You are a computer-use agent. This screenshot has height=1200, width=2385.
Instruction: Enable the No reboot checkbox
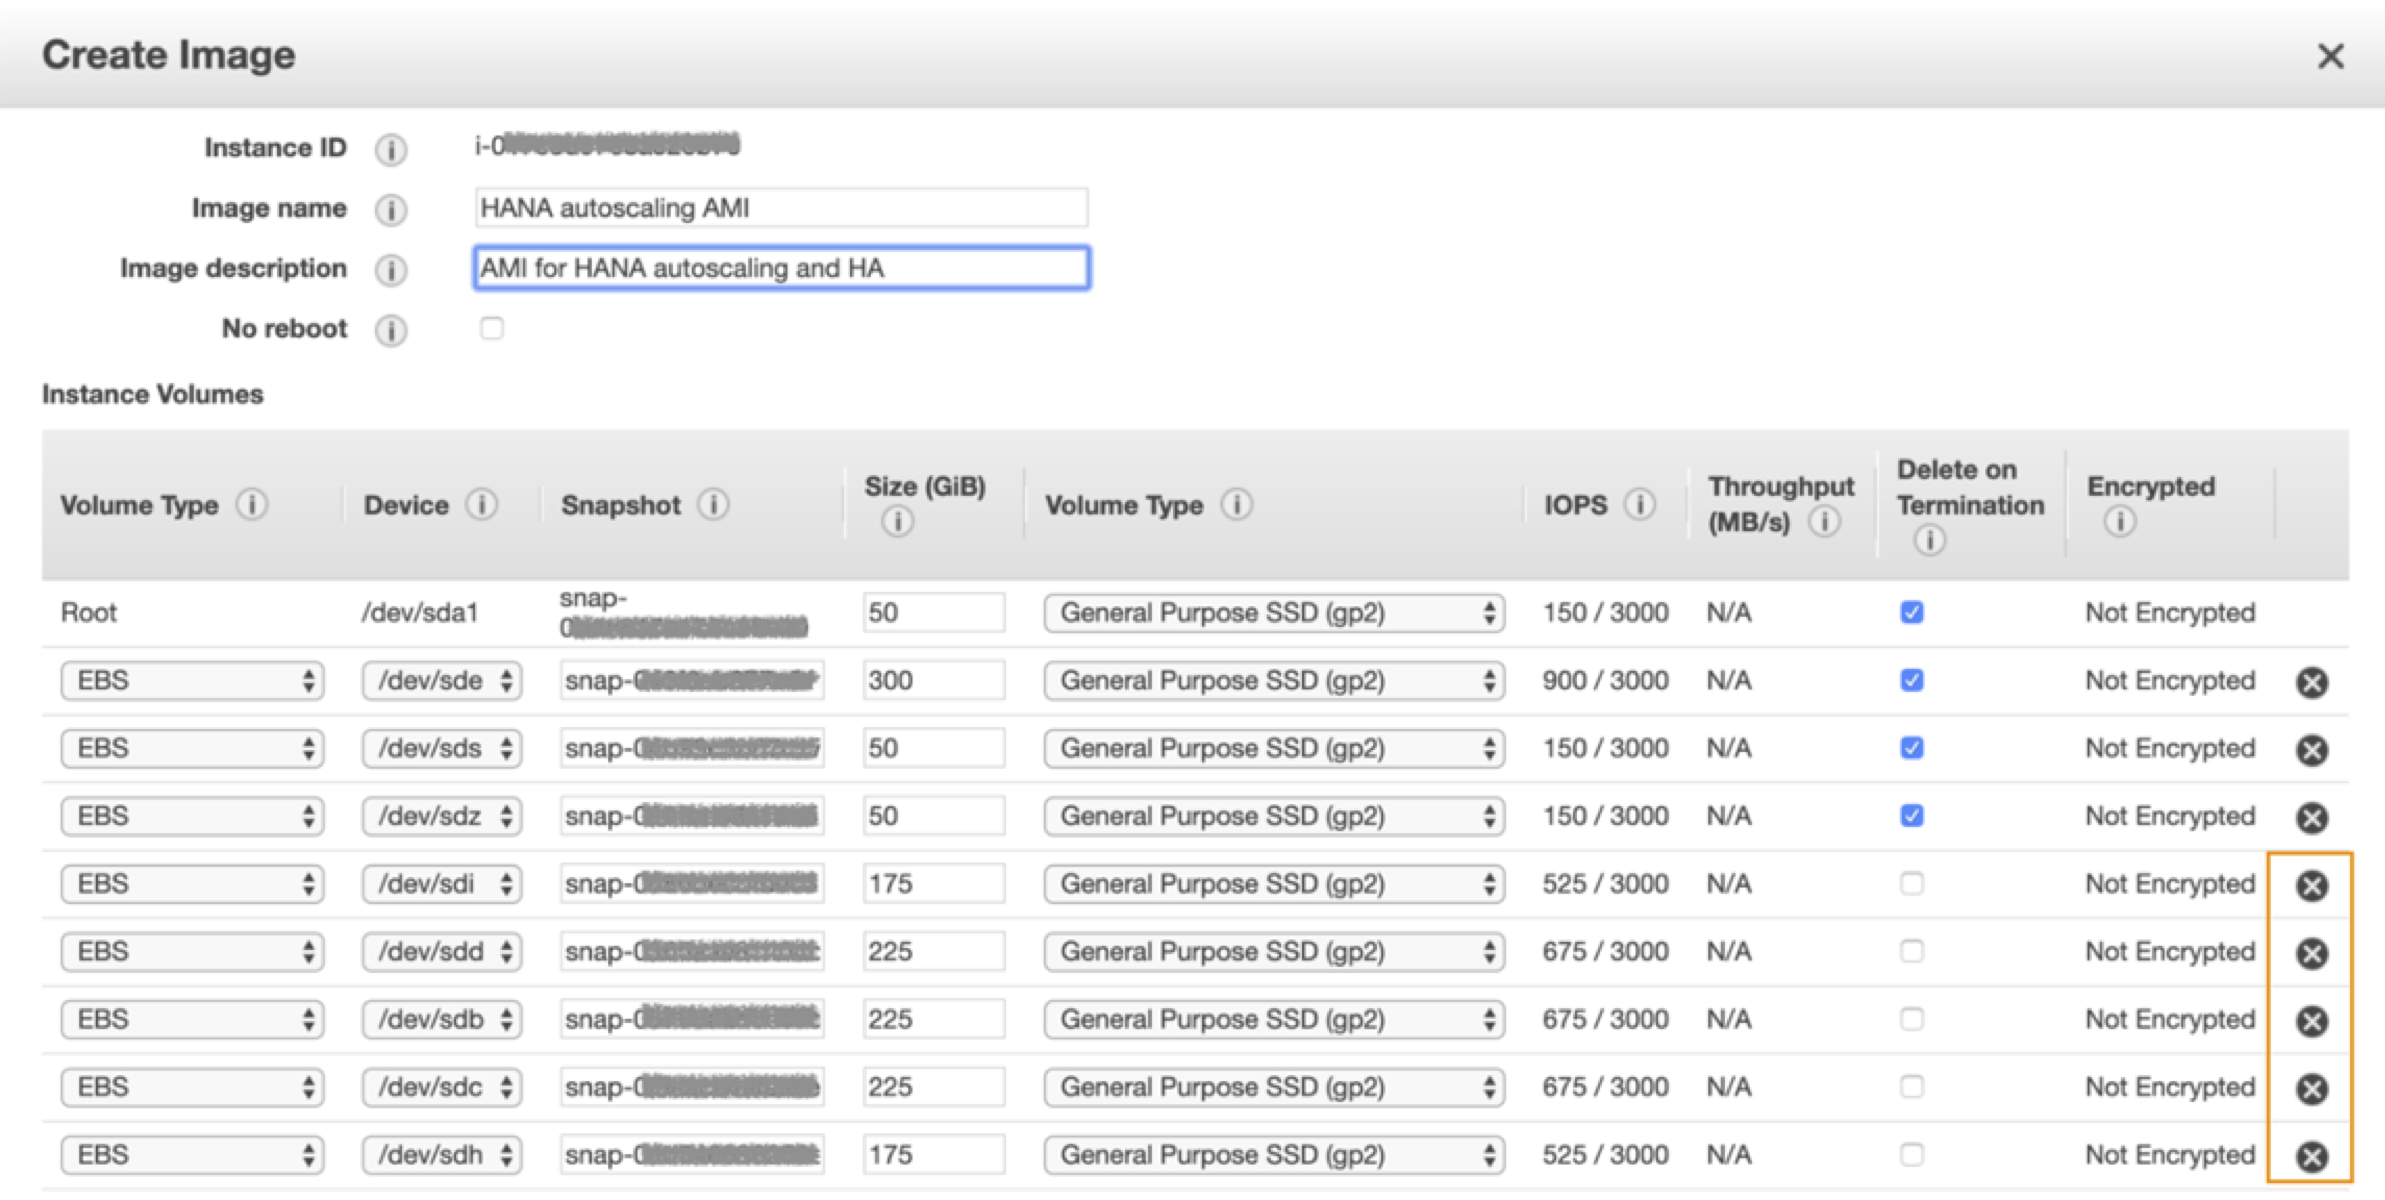click(491, 328)
